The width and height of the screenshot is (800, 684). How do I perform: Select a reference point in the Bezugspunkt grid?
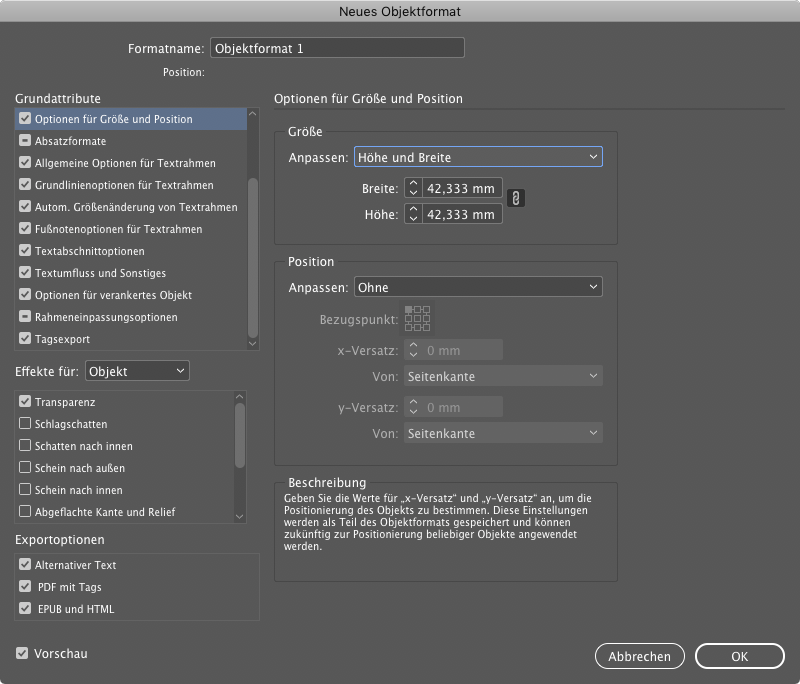point(417,318)
